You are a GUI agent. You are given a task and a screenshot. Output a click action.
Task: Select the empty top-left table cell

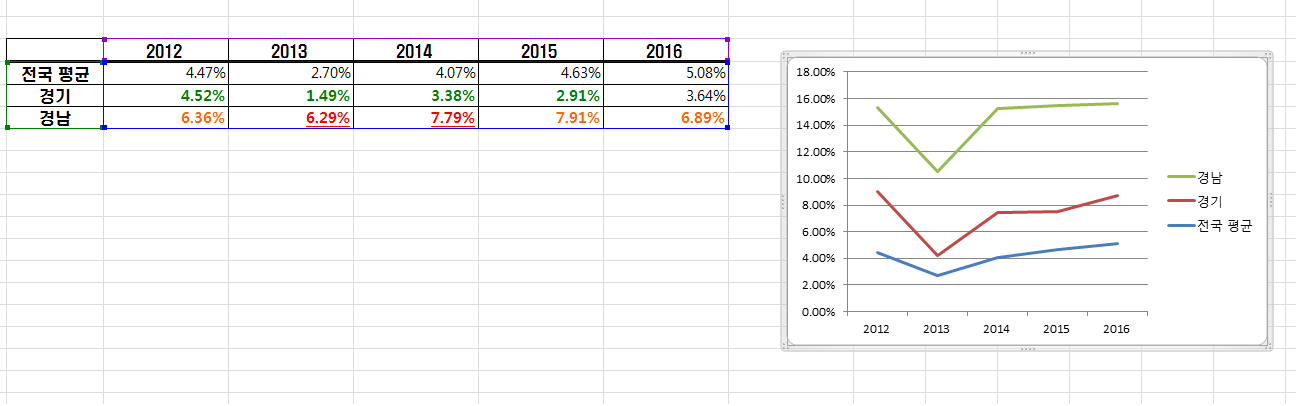[x=55, y=51]
